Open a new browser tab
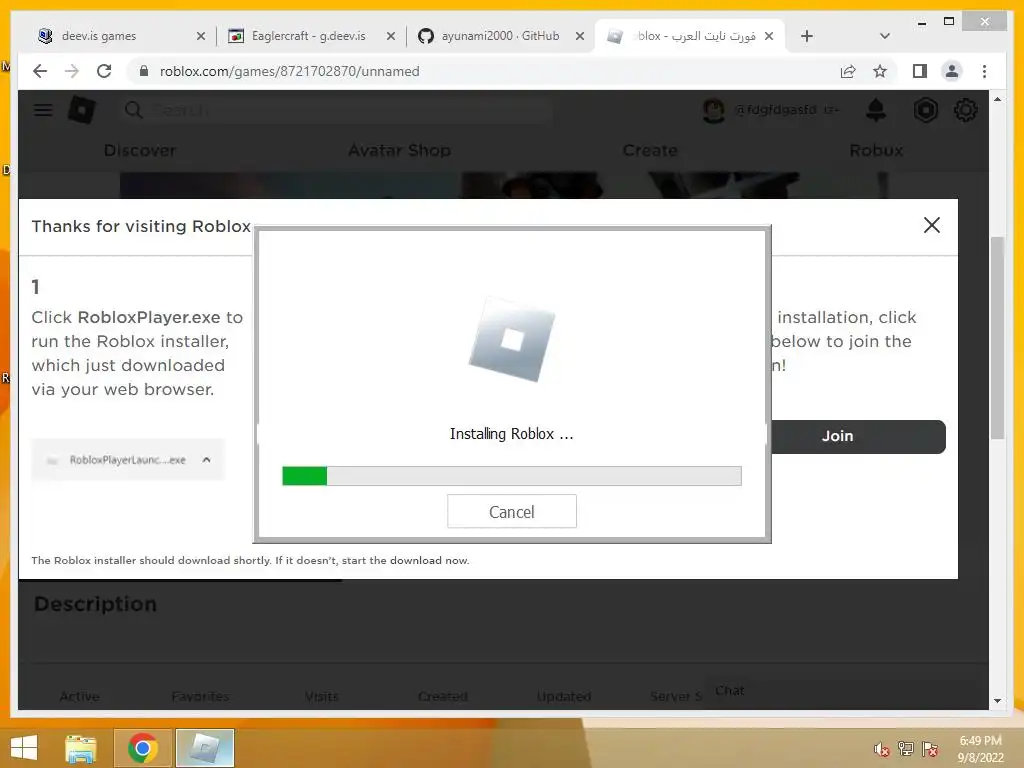 807,36
